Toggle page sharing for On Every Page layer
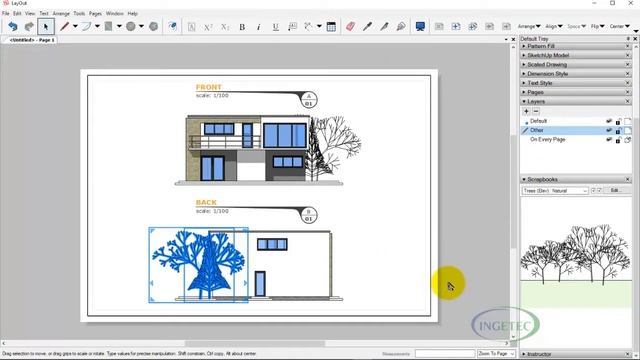Viewport: 640px width, 360px height. point(627,140)
